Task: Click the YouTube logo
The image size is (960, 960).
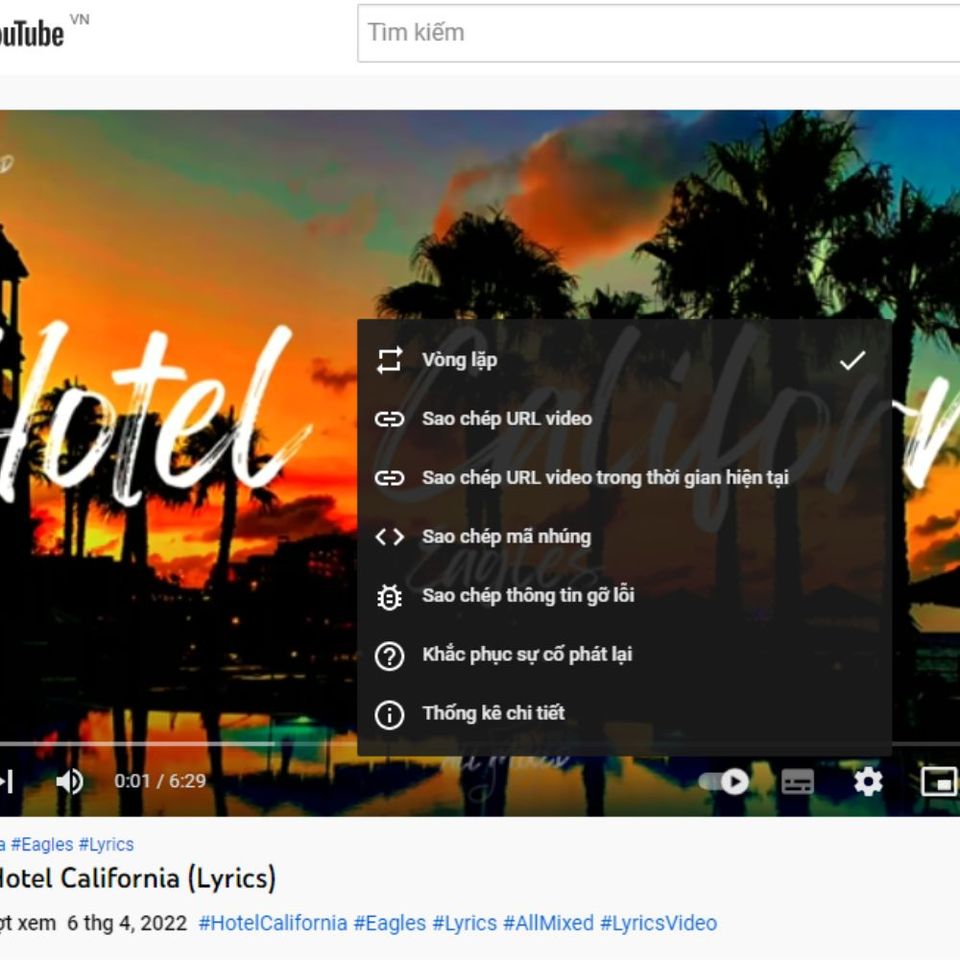Action: point(30,30)
